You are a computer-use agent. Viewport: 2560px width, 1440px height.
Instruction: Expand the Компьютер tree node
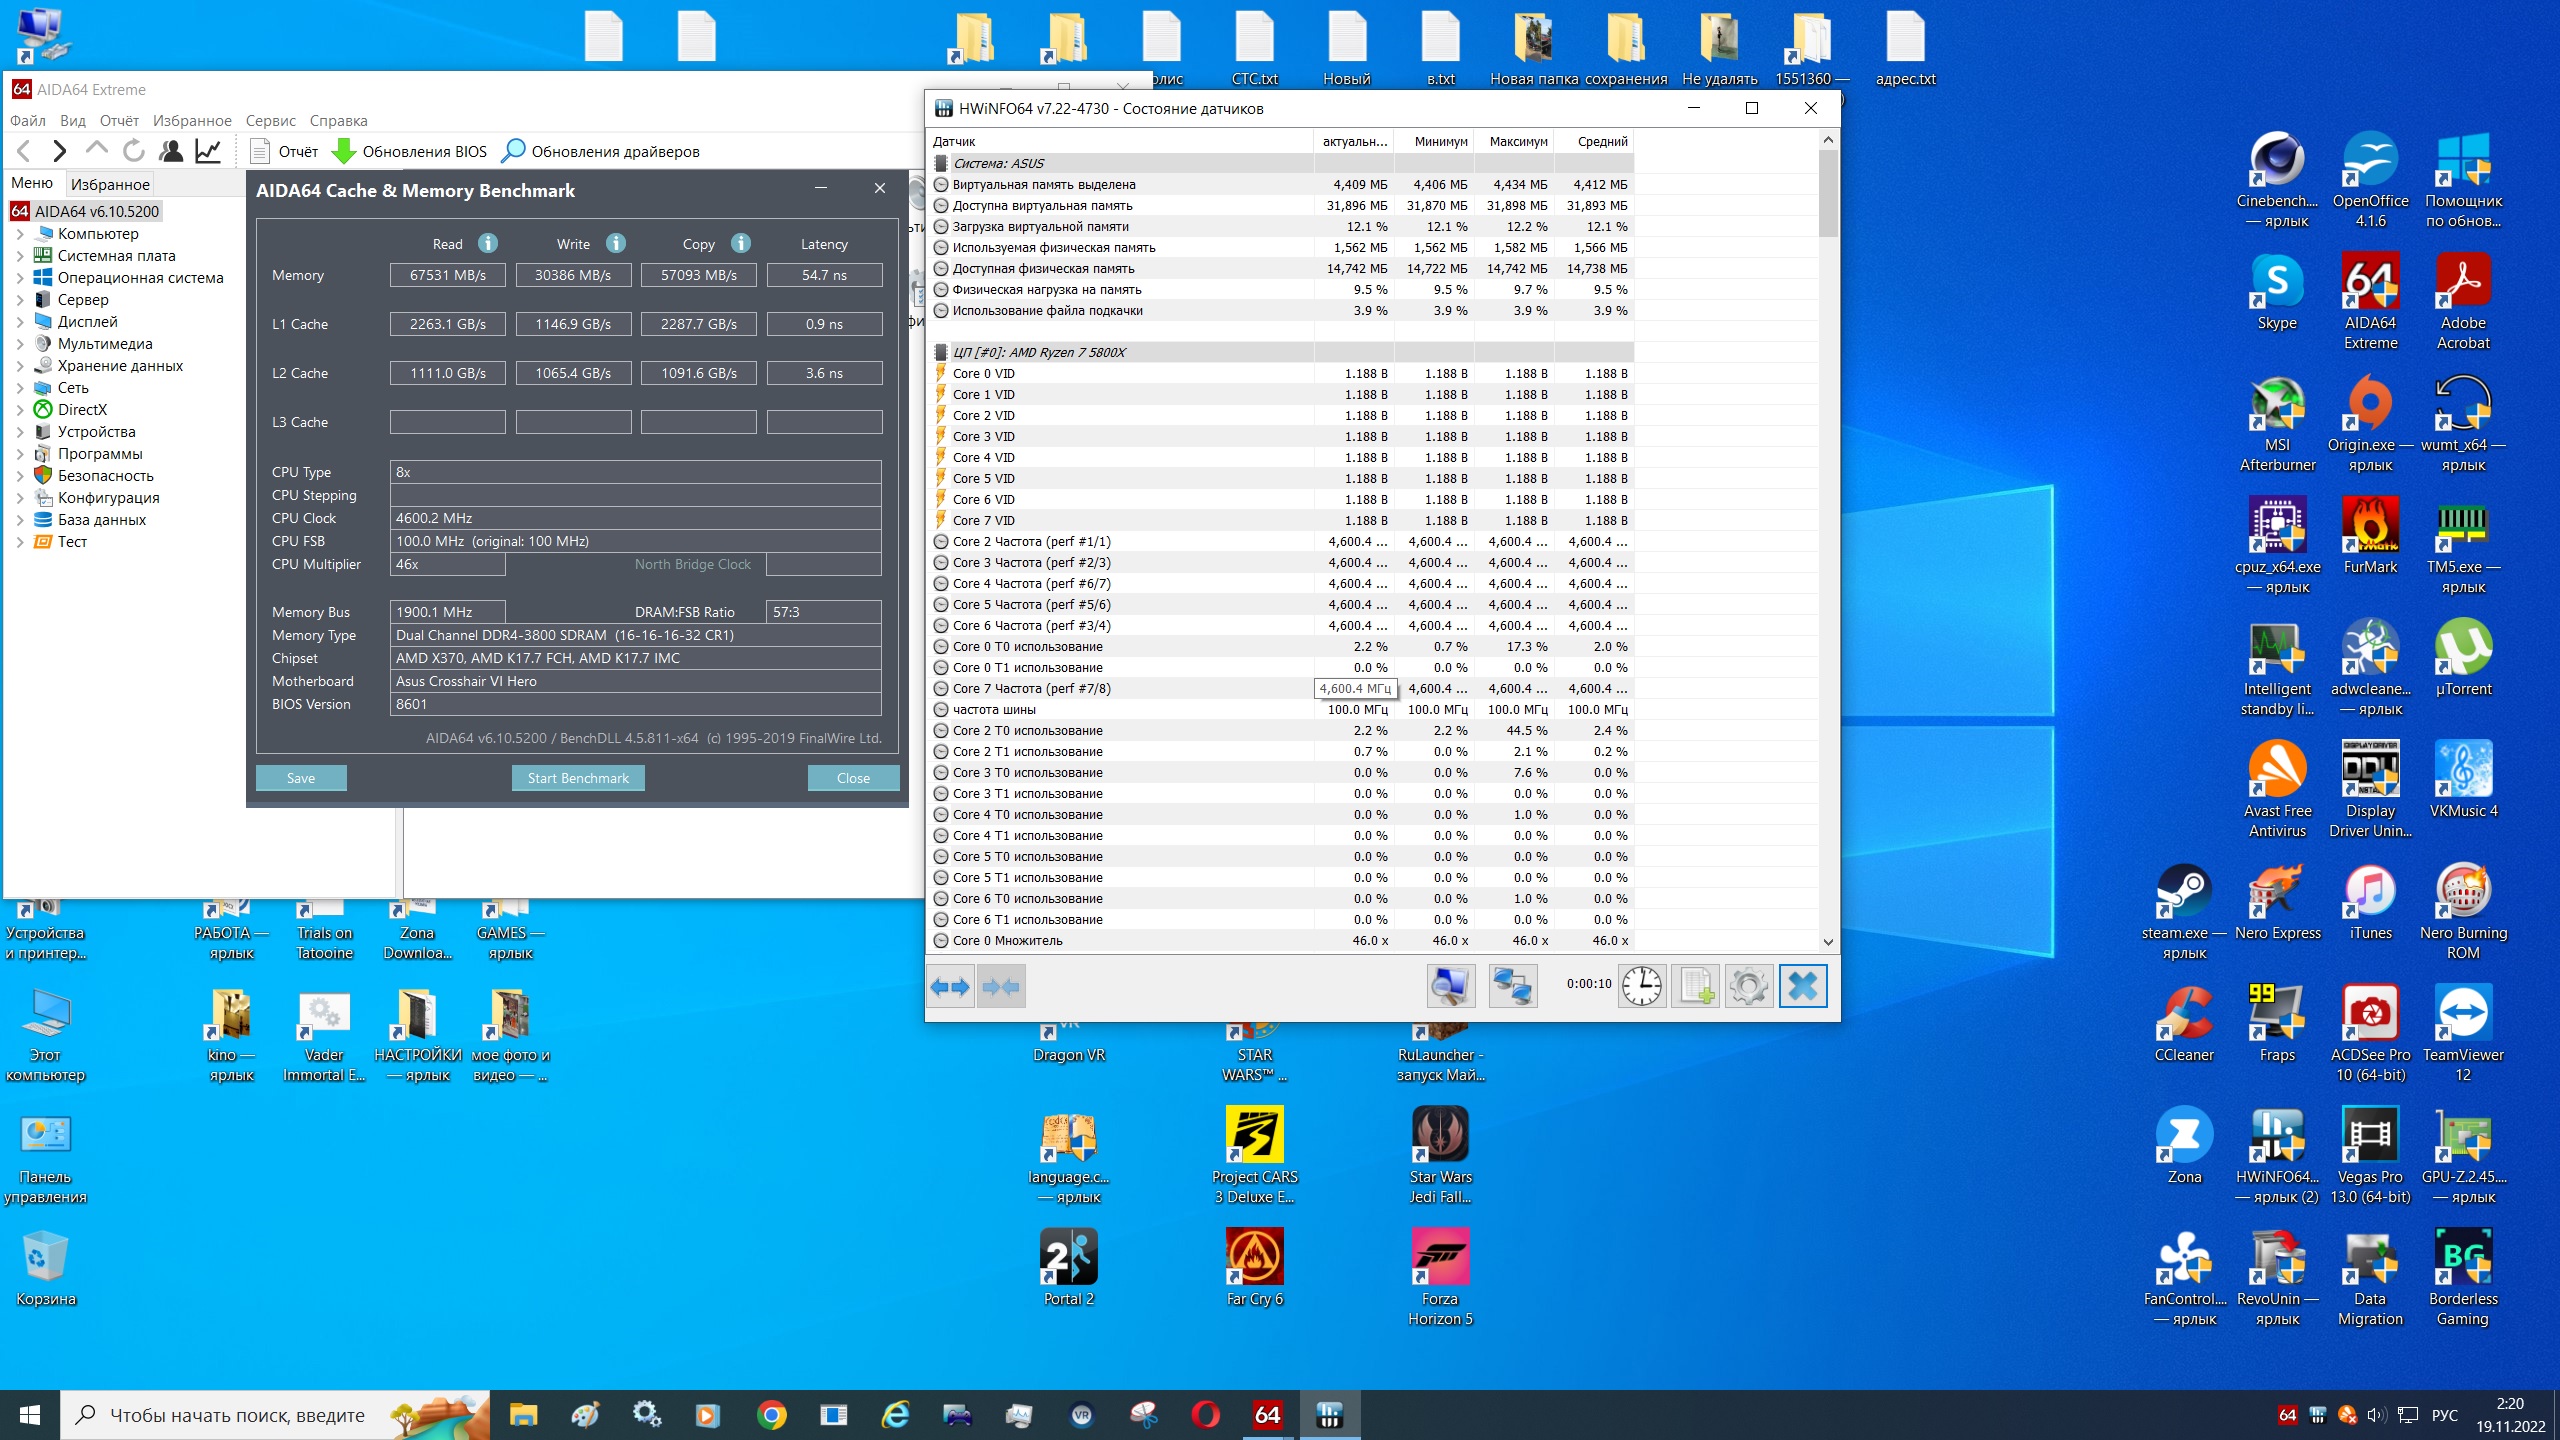click(20, 234)
